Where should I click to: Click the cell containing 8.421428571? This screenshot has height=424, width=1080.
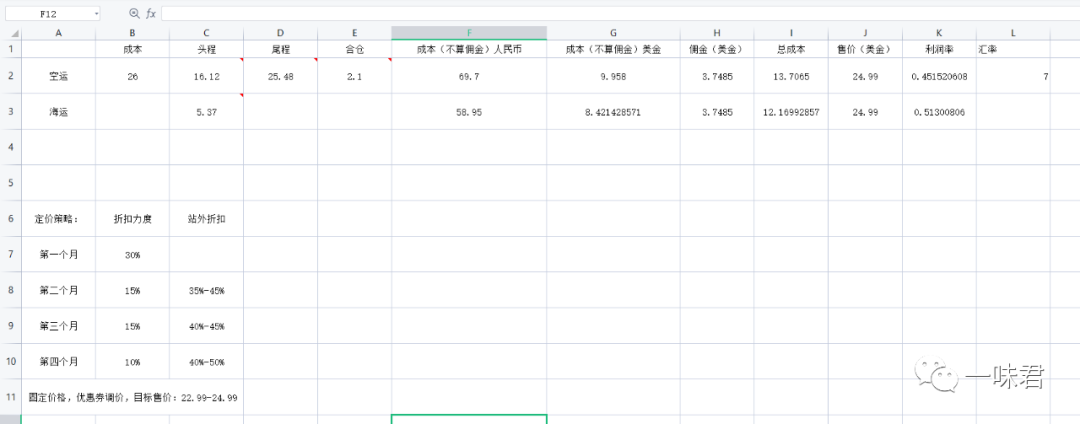click(614, 112)
